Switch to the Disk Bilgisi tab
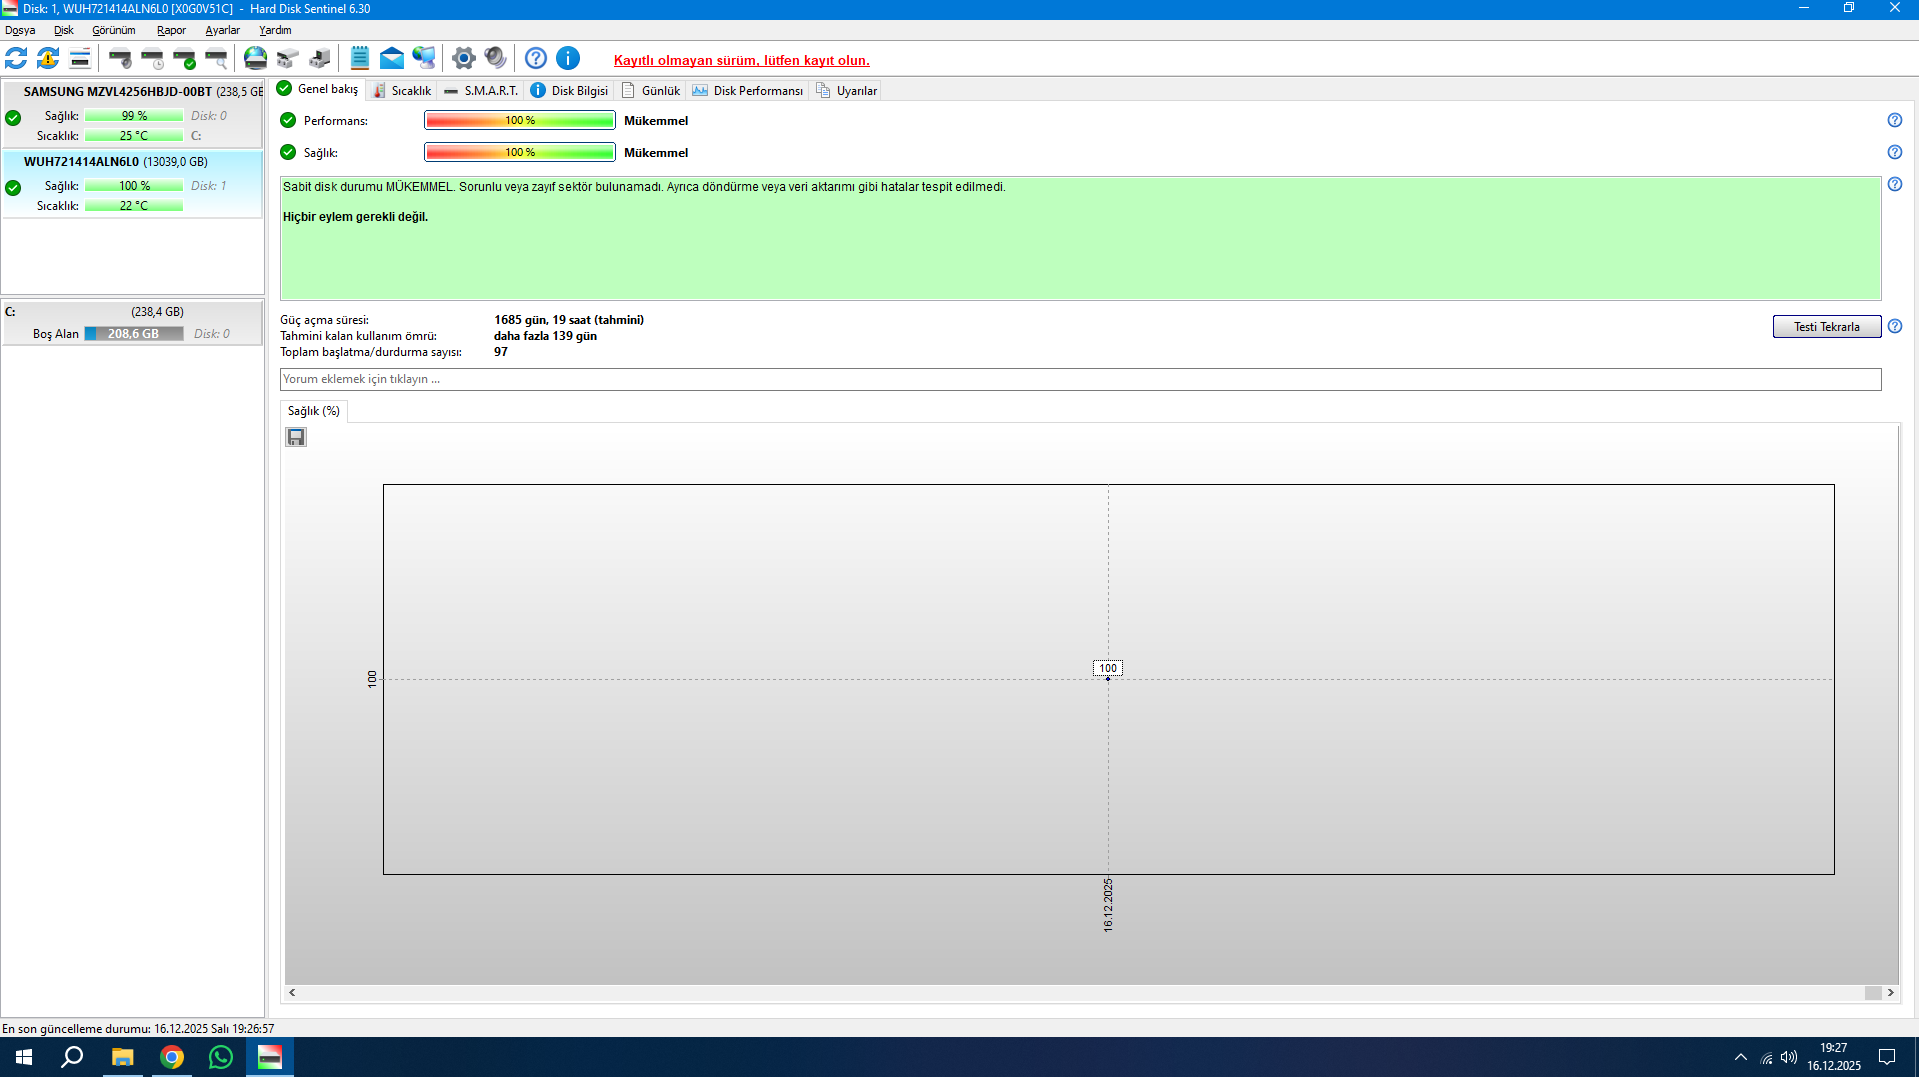The width and height of the screenshot is (1919, 1077). pos(569,91)
